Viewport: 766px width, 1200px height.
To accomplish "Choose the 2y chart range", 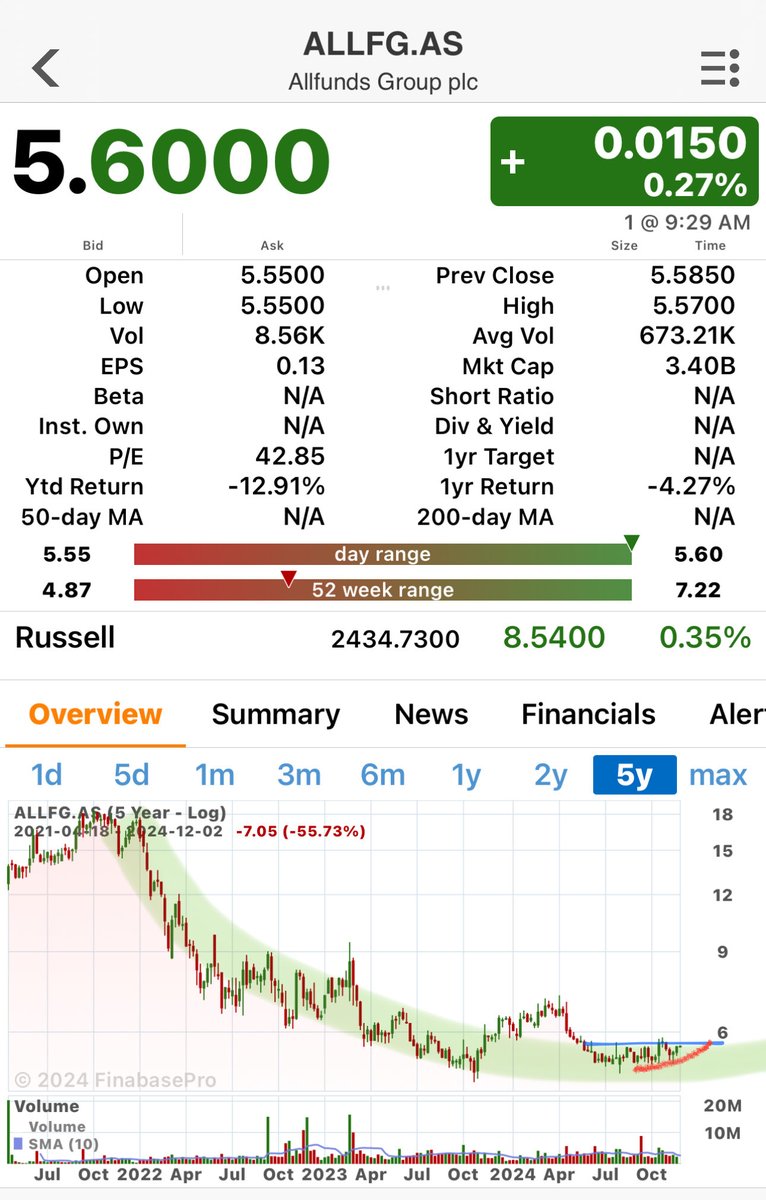I will (550, 775).
